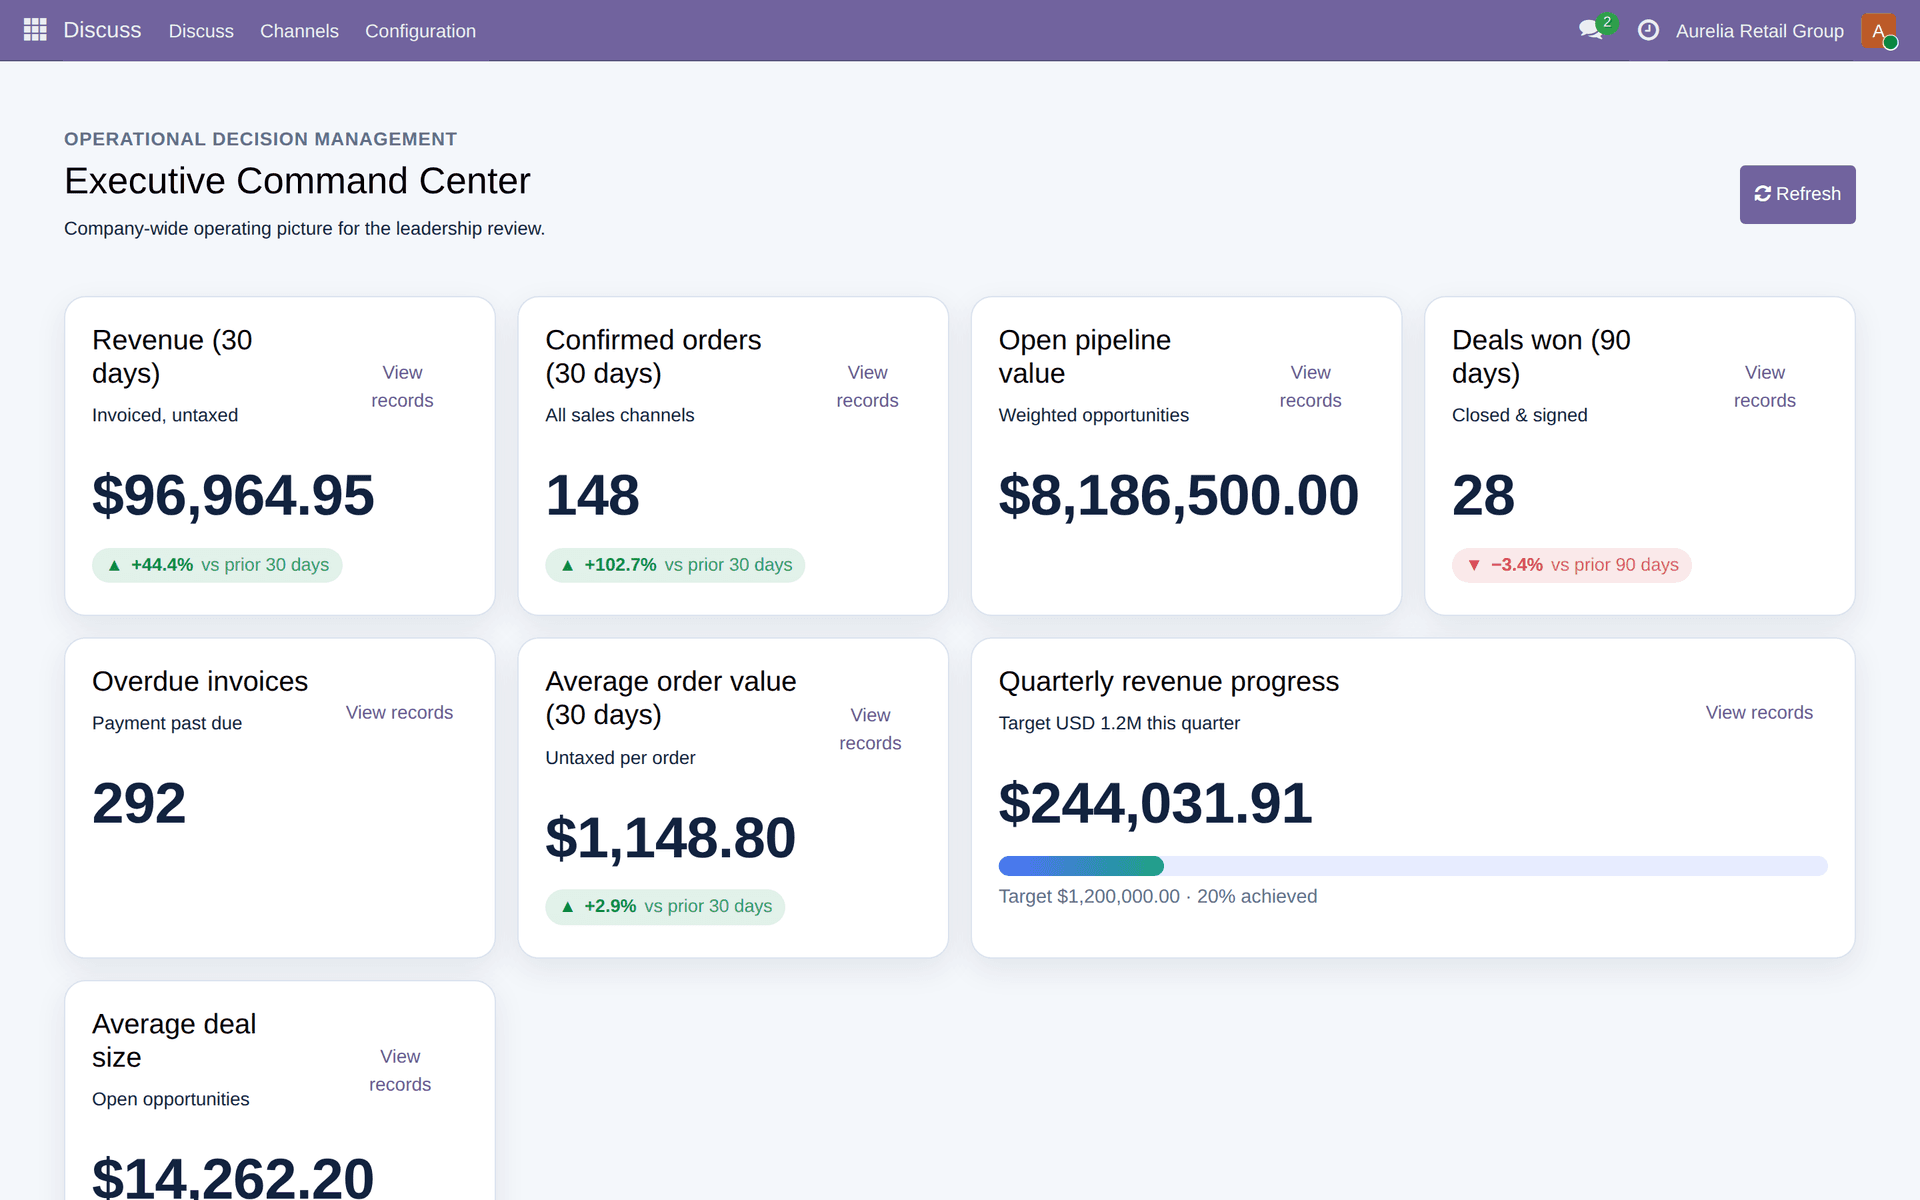View records for Average deal size
This screenshot has width=1920, height=1200.
400,1070
